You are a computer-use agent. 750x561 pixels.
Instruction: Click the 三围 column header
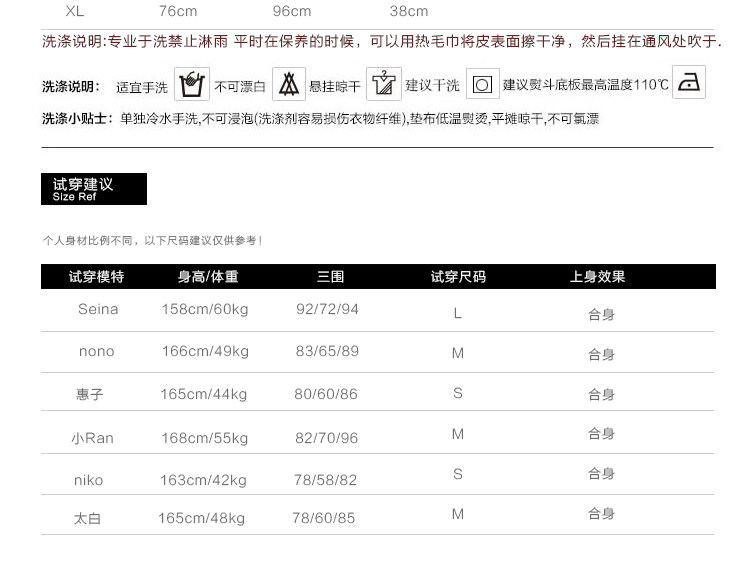click(330, 277)
